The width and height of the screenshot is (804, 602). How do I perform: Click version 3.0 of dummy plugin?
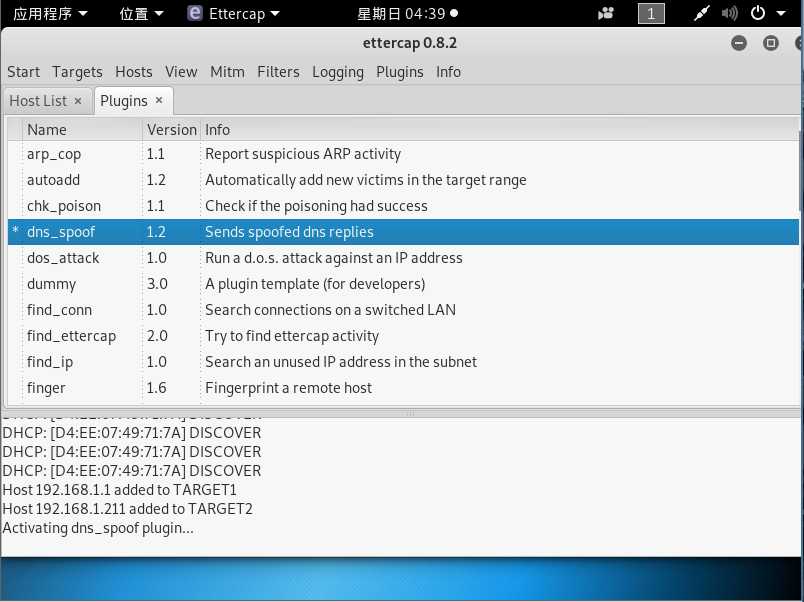click(157, 284)
